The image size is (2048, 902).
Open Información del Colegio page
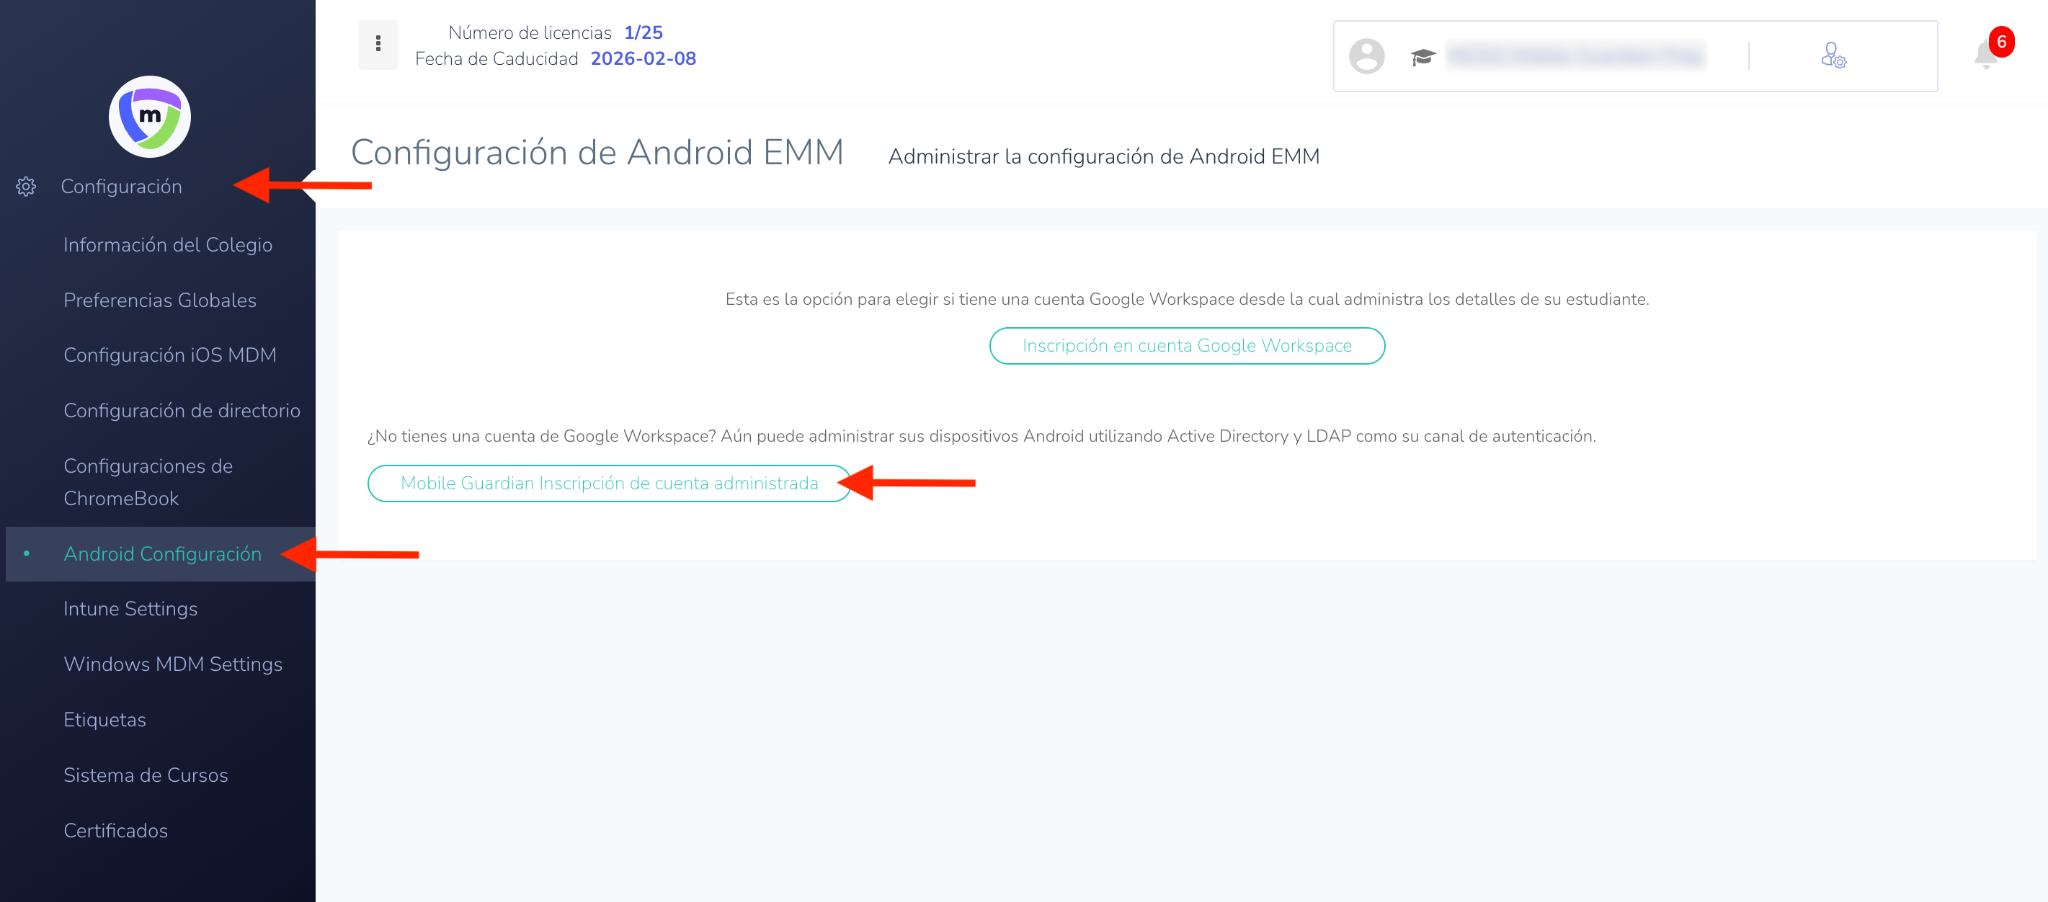(x=168, y=245)
